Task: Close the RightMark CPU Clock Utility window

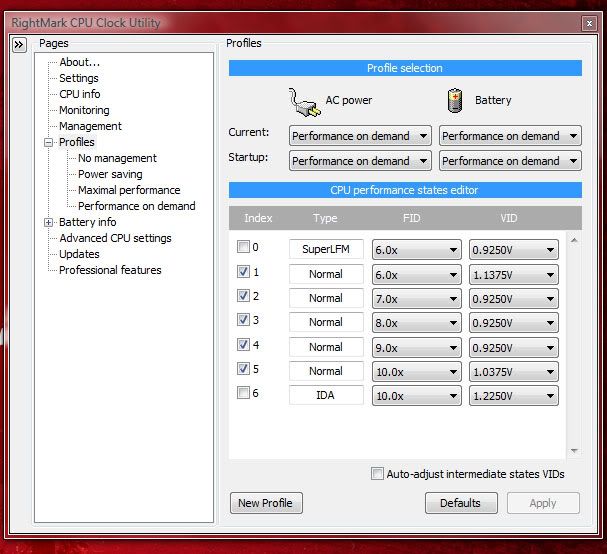Action: tap(589, 24)
